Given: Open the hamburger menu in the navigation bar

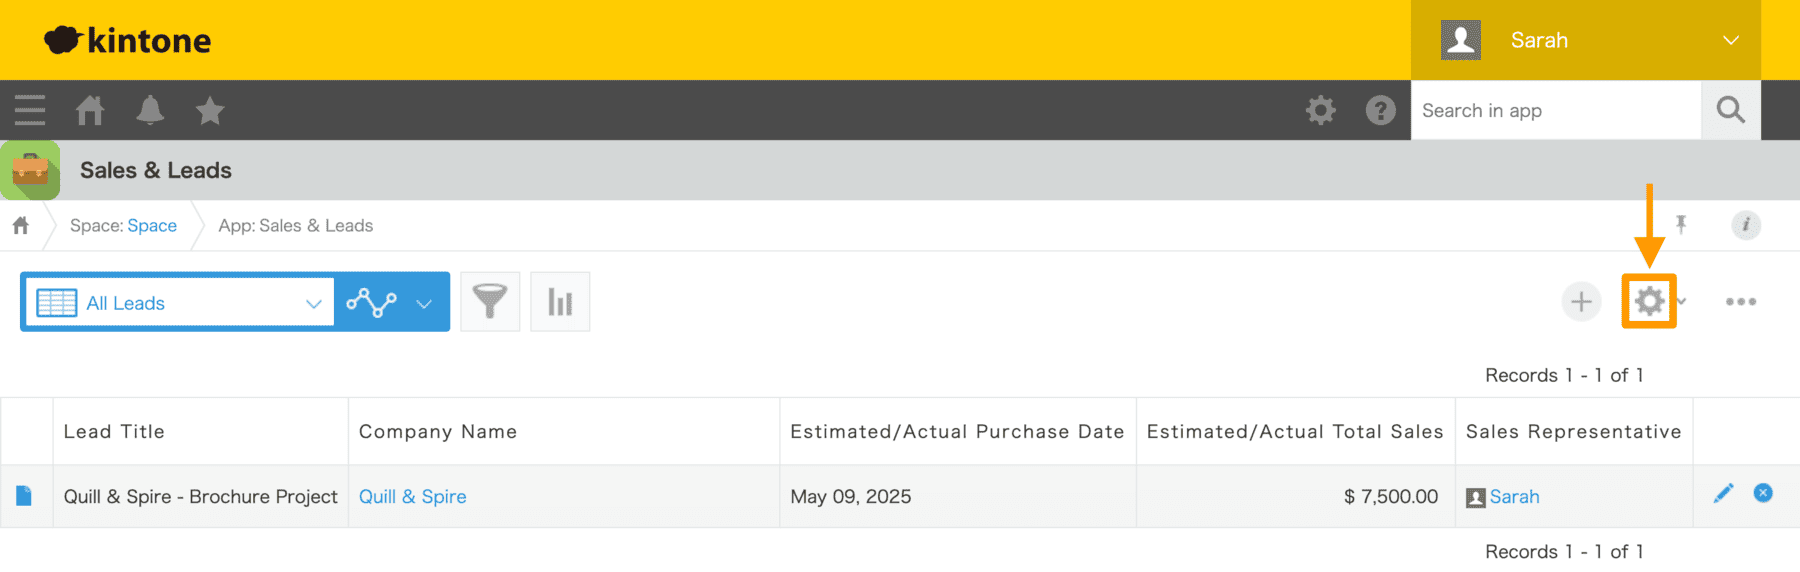Looking at the screenshot, I should click(30, 110).
